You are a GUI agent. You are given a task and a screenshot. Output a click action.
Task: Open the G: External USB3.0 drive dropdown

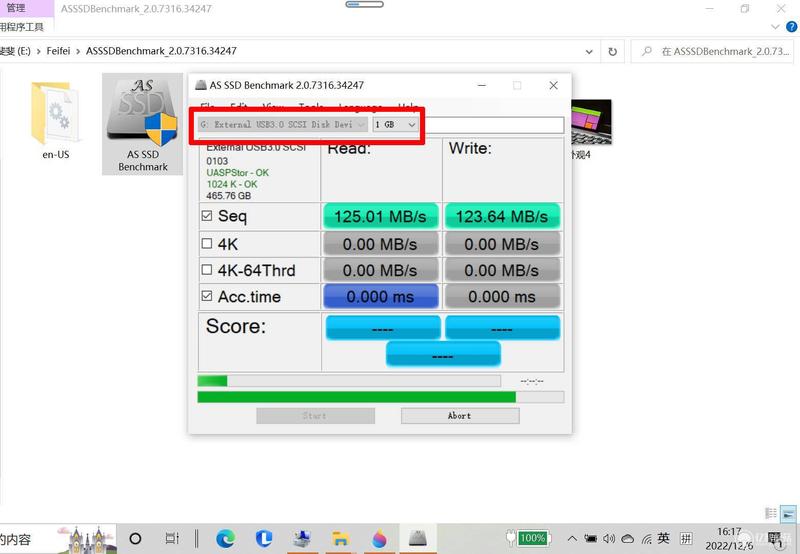pos(283,124)
